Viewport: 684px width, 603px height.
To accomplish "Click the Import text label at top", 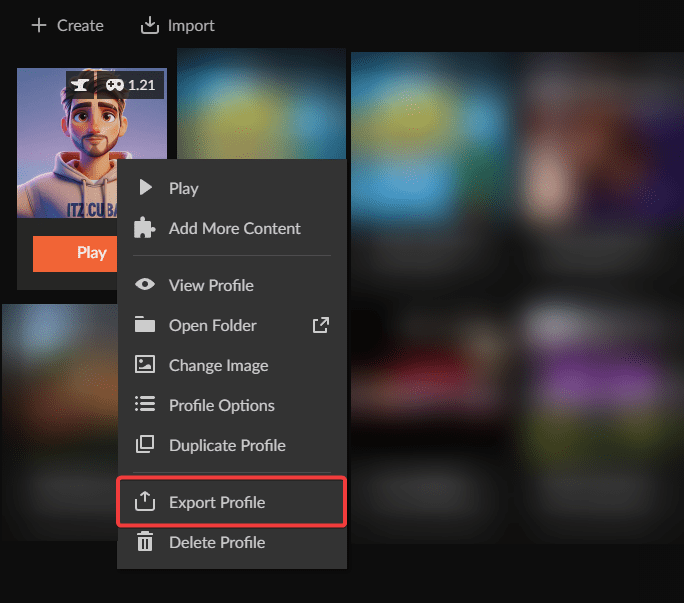I will [191, 25].
